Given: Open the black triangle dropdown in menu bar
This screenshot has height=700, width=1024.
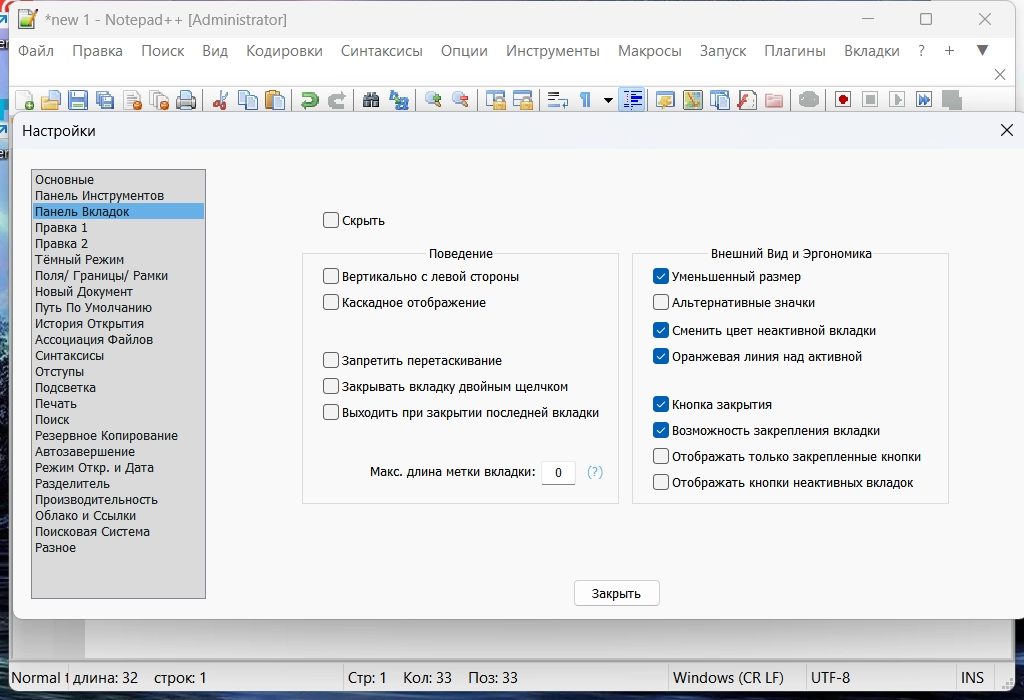Looking at the screenshot, I should 982,51.
